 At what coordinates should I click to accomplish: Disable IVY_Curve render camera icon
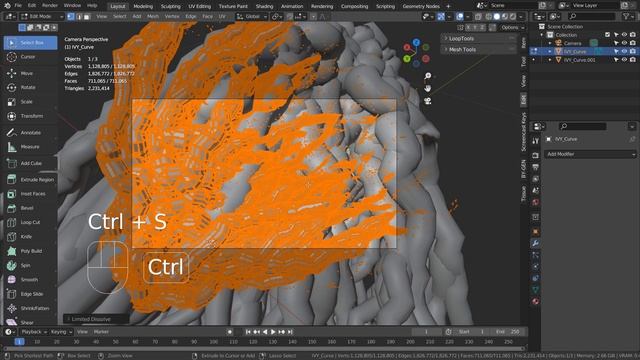[x=633, y=51]
